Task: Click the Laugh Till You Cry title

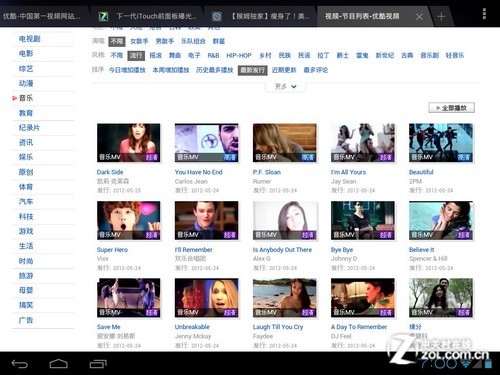Action: pos(278,327)
